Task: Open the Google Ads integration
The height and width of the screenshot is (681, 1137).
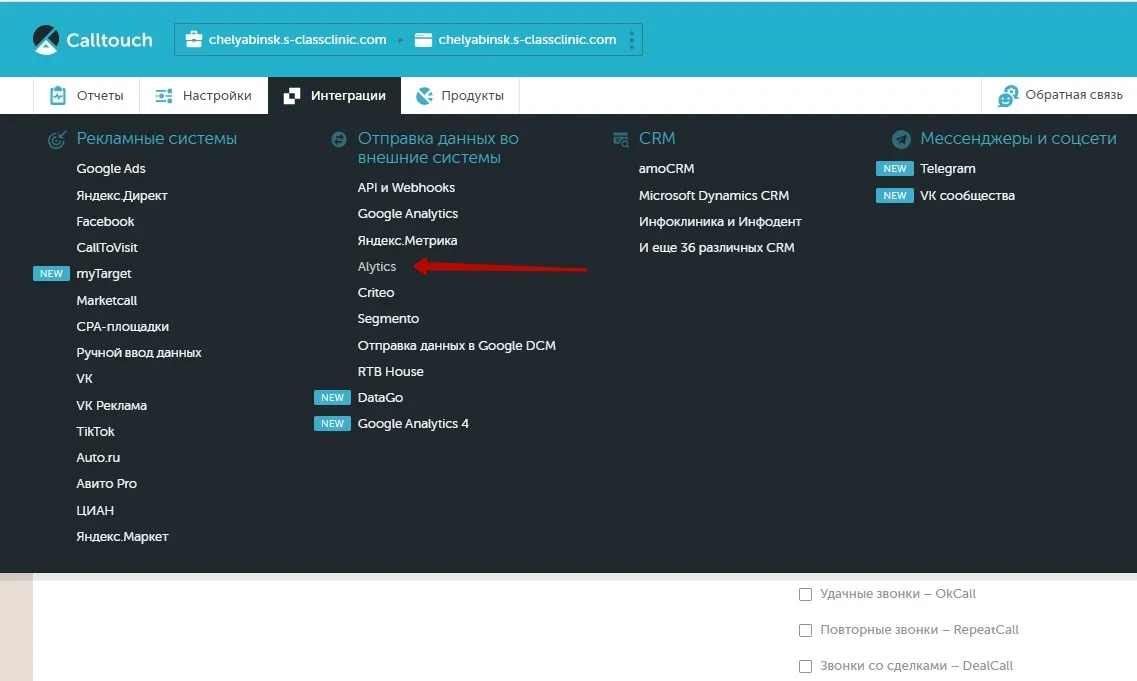Action: tap(111, 169)
